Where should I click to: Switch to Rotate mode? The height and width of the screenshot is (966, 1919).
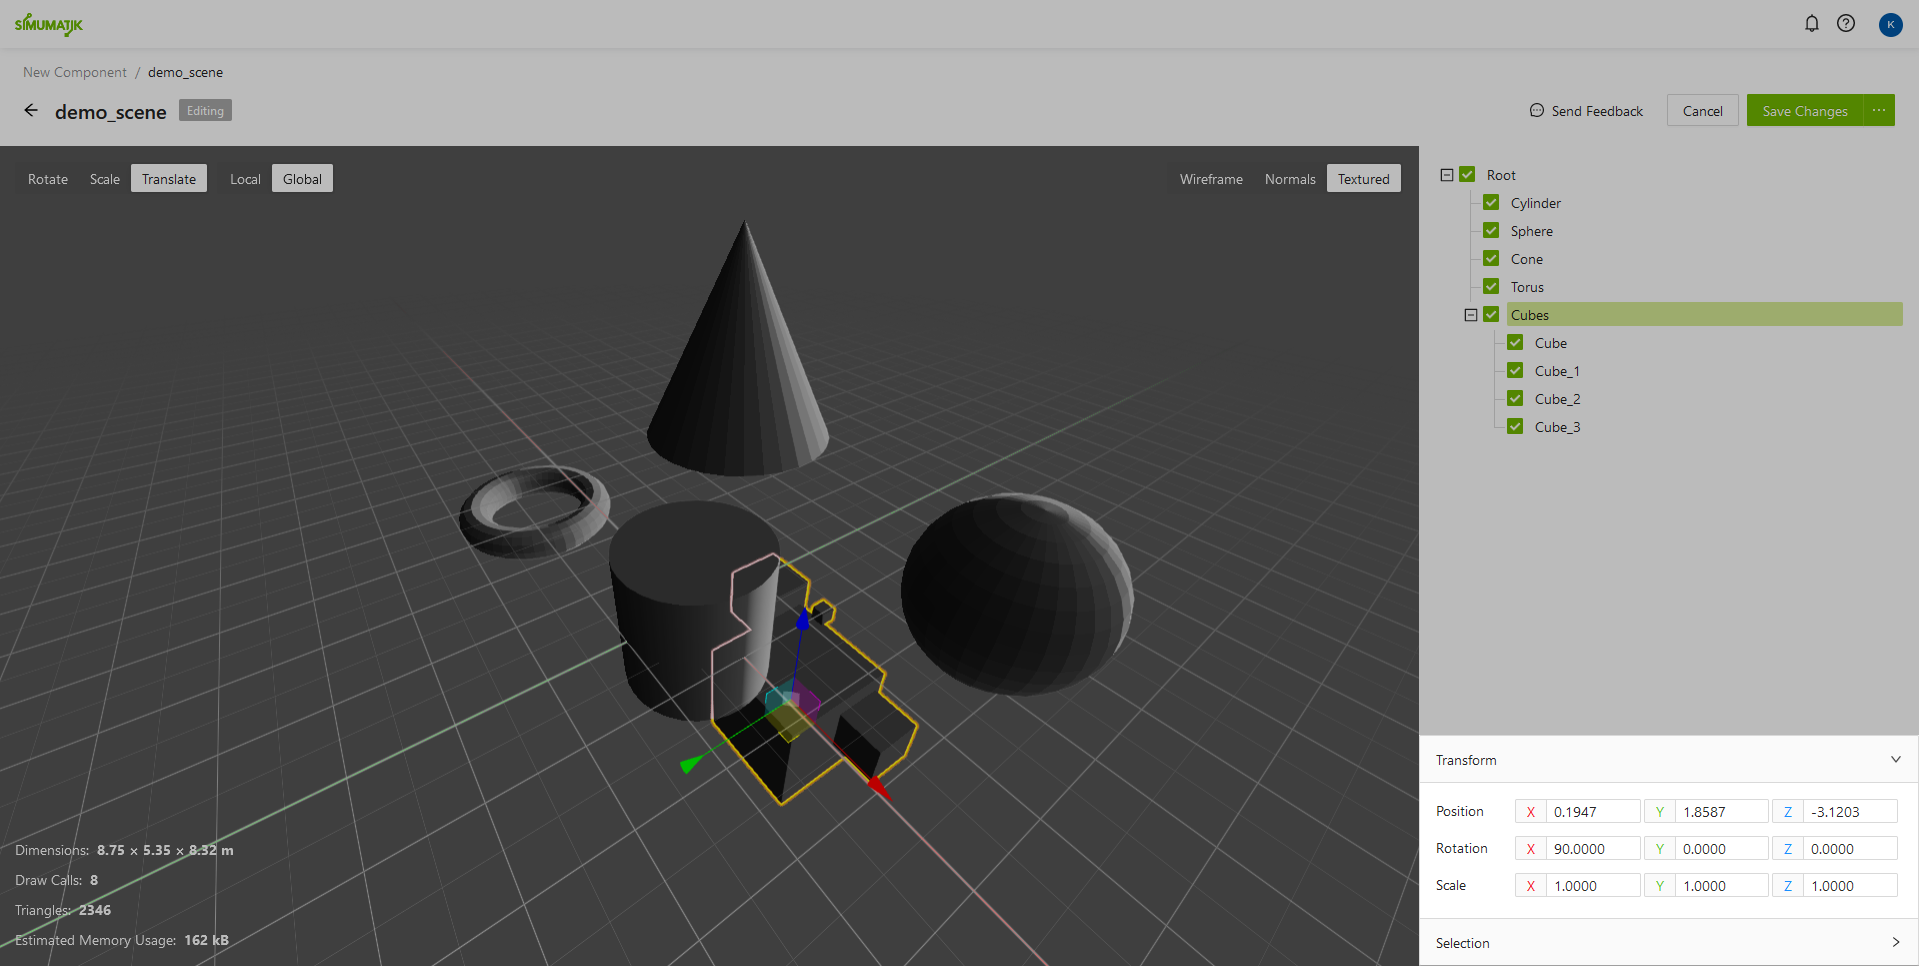pyautogui.click(x=48, y=179)
